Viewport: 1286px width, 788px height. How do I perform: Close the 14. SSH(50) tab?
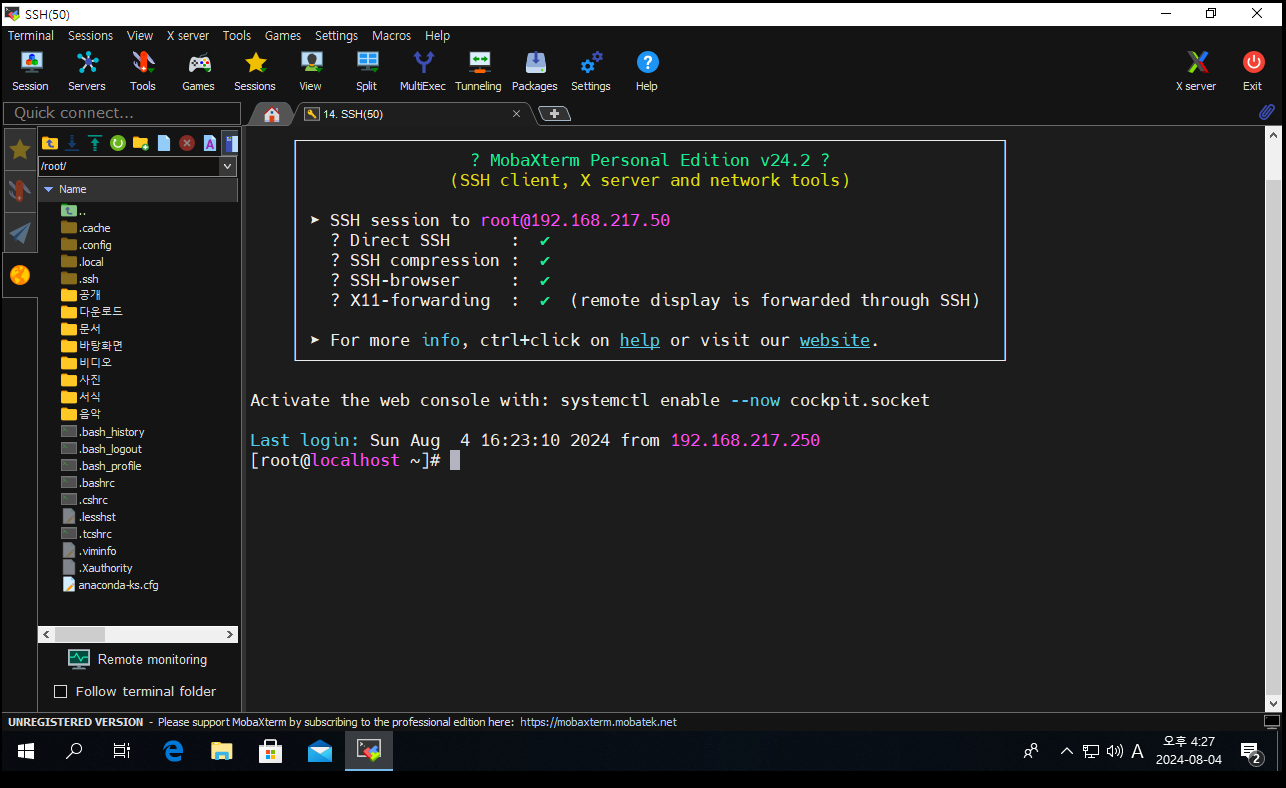pos(516,114)
